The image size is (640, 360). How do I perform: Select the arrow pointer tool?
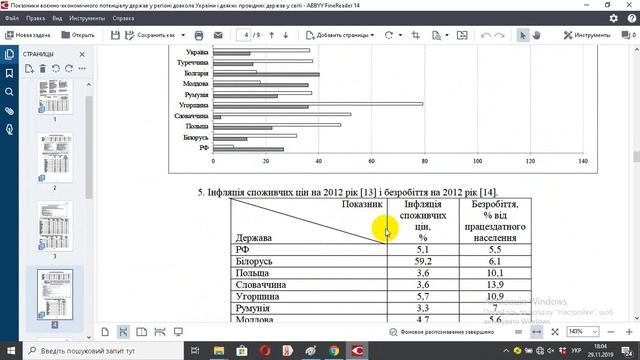pos(522,36)
